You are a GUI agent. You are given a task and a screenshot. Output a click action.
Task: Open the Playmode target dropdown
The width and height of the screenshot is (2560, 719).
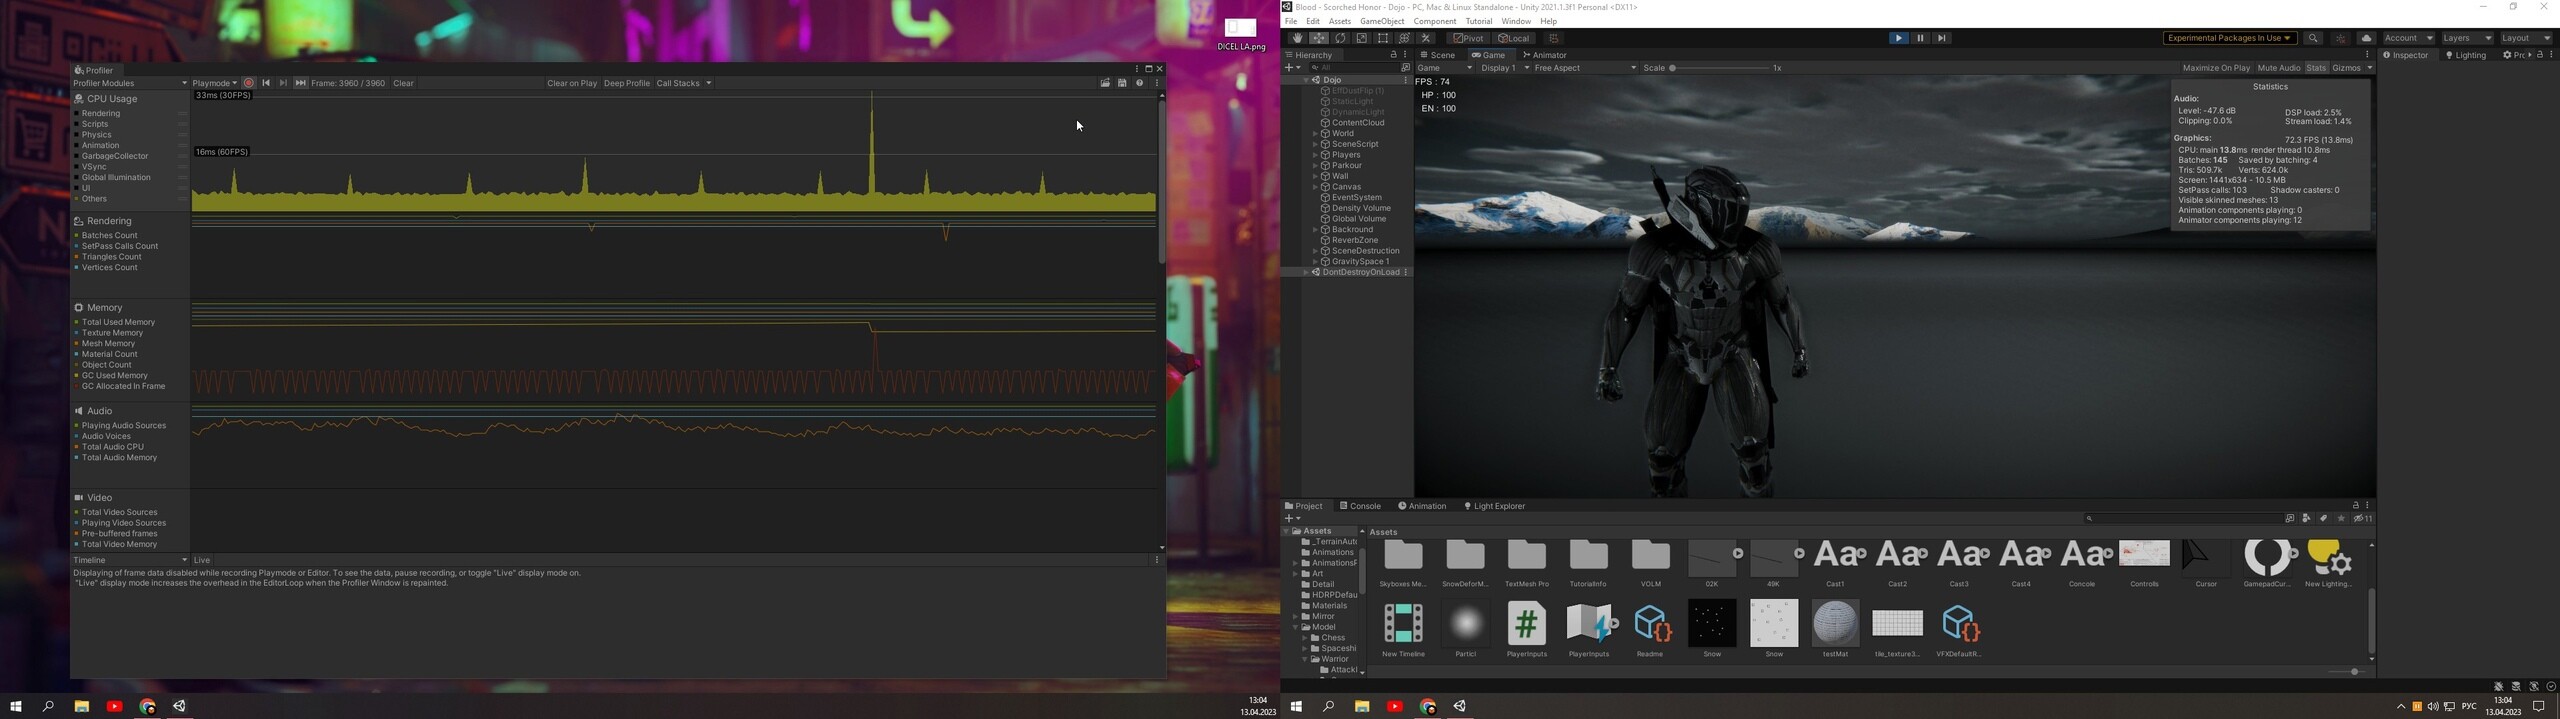[215, 83]
